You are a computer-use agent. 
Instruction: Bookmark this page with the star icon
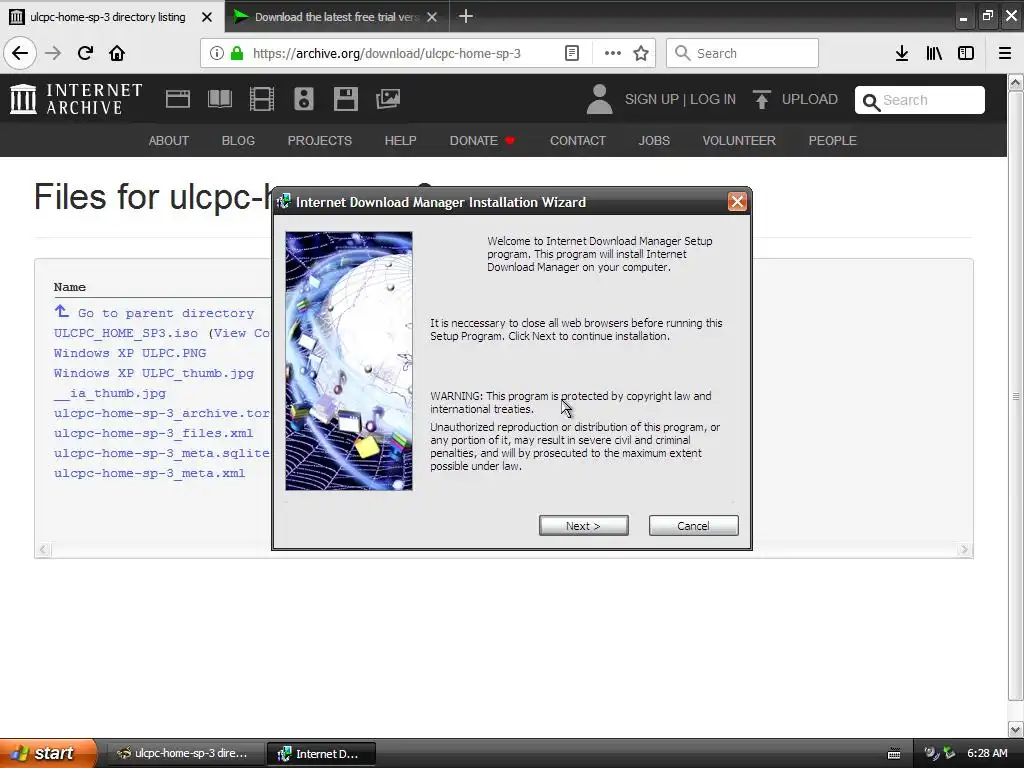coord(641,53)
